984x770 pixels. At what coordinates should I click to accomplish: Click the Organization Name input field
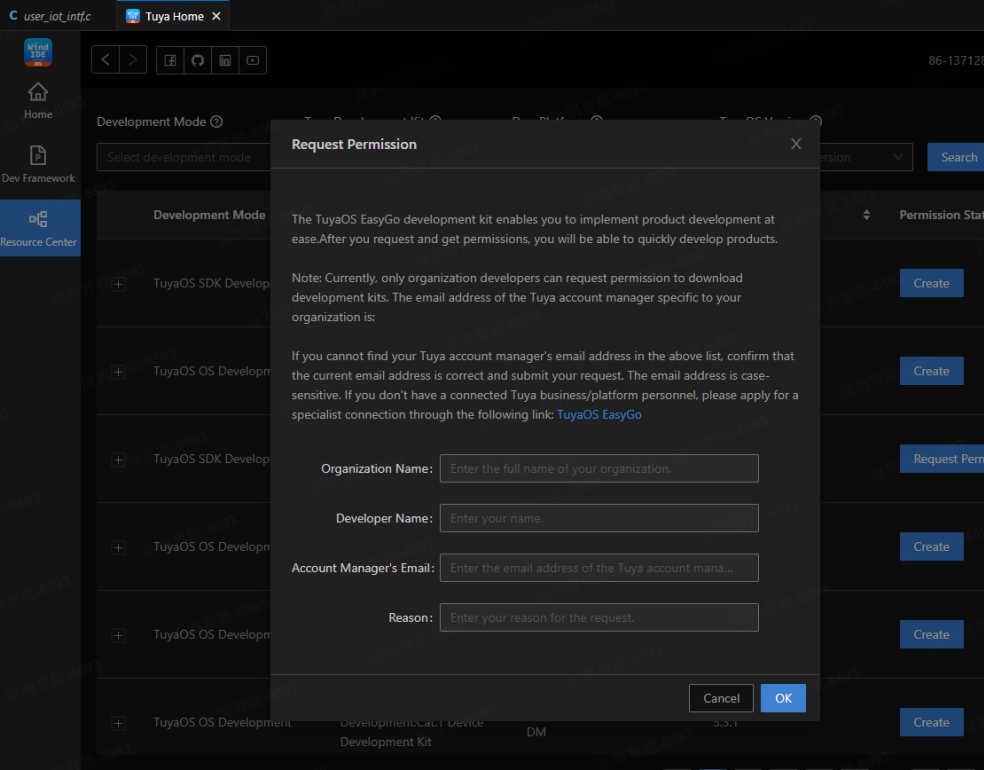coord(599,468)
